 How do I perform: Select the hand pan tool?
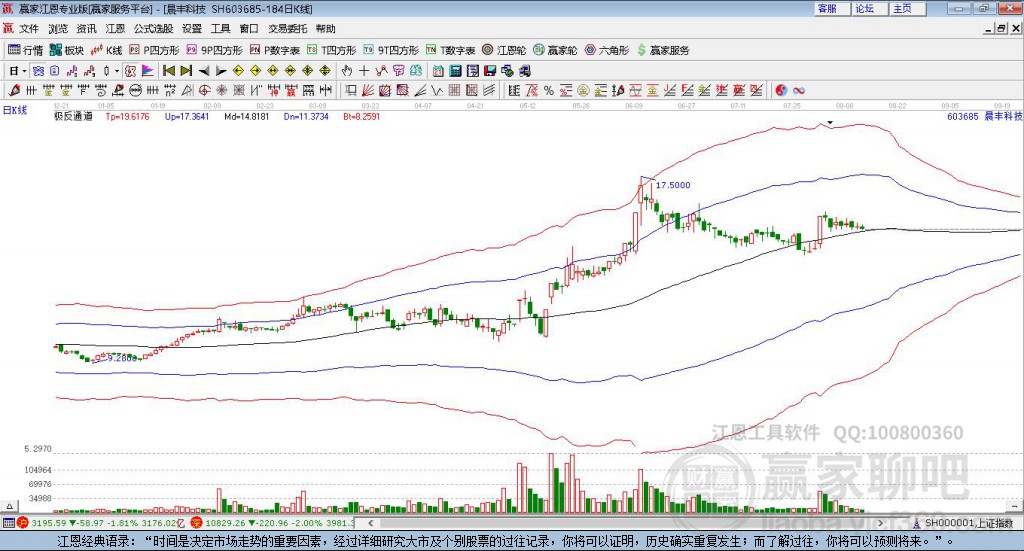[x=347, y=71]
